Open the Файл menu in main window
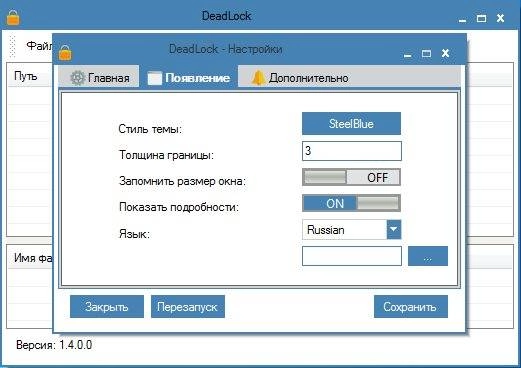 click(x=39, y=46)
